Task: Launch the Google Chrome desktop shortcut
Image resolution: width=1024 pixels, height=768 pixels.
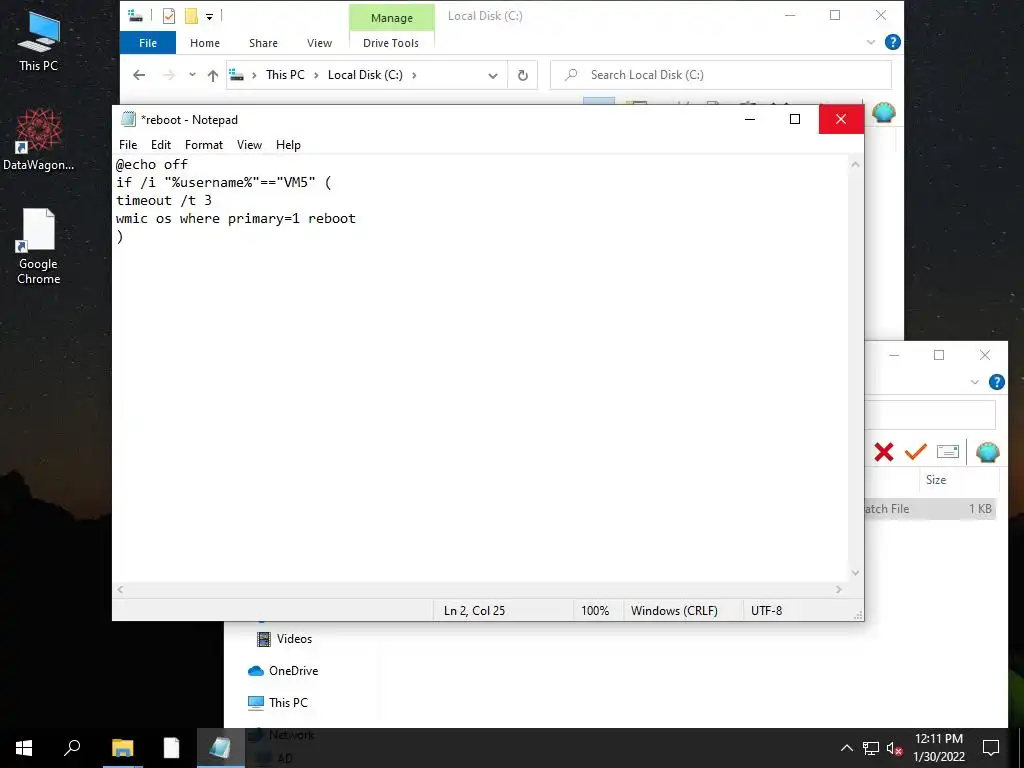Action: pos(38,246)
